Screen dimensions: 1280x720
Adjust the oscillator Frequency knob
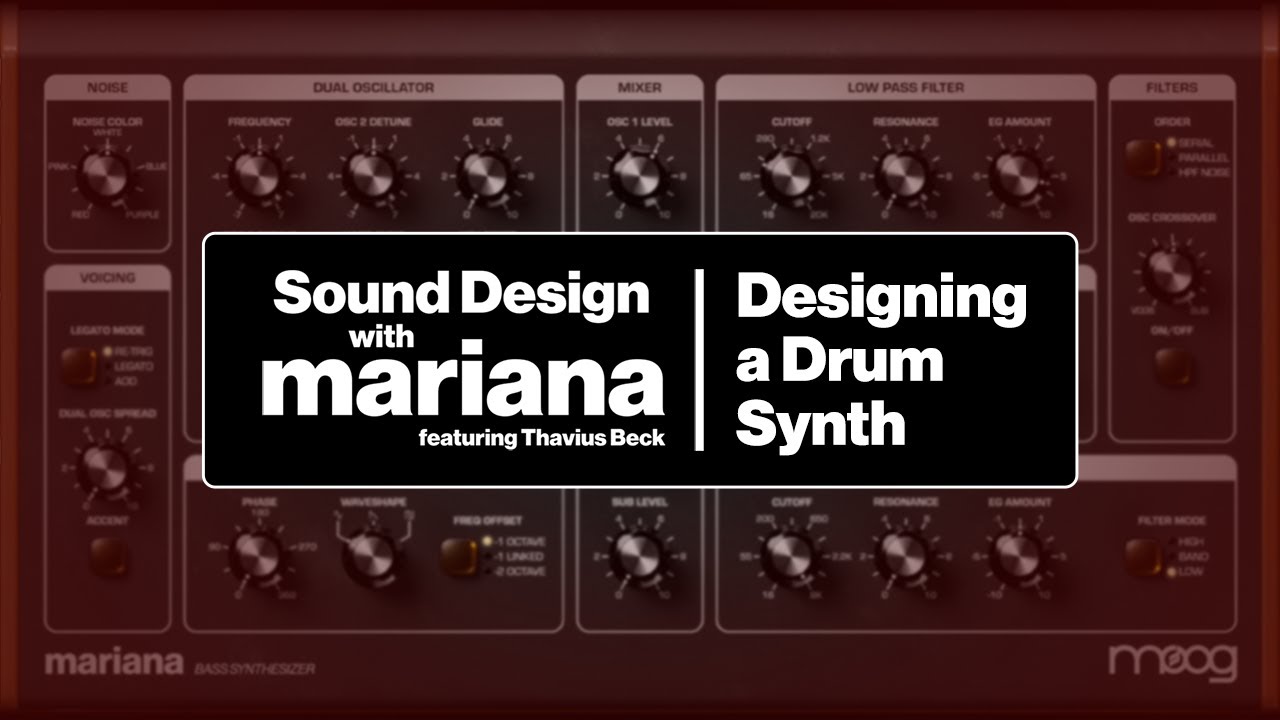point(258,176)
